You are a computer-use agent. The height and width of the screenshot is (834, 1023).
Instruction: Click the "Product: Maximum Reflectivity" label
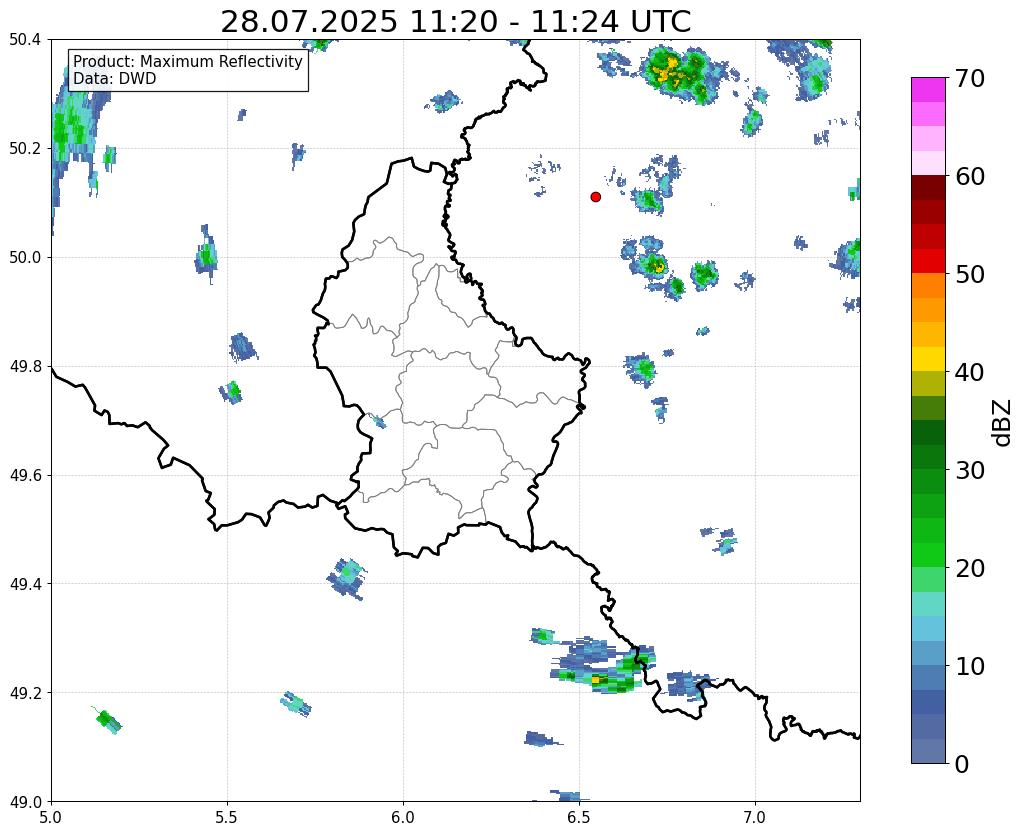[x=188, y=61]
